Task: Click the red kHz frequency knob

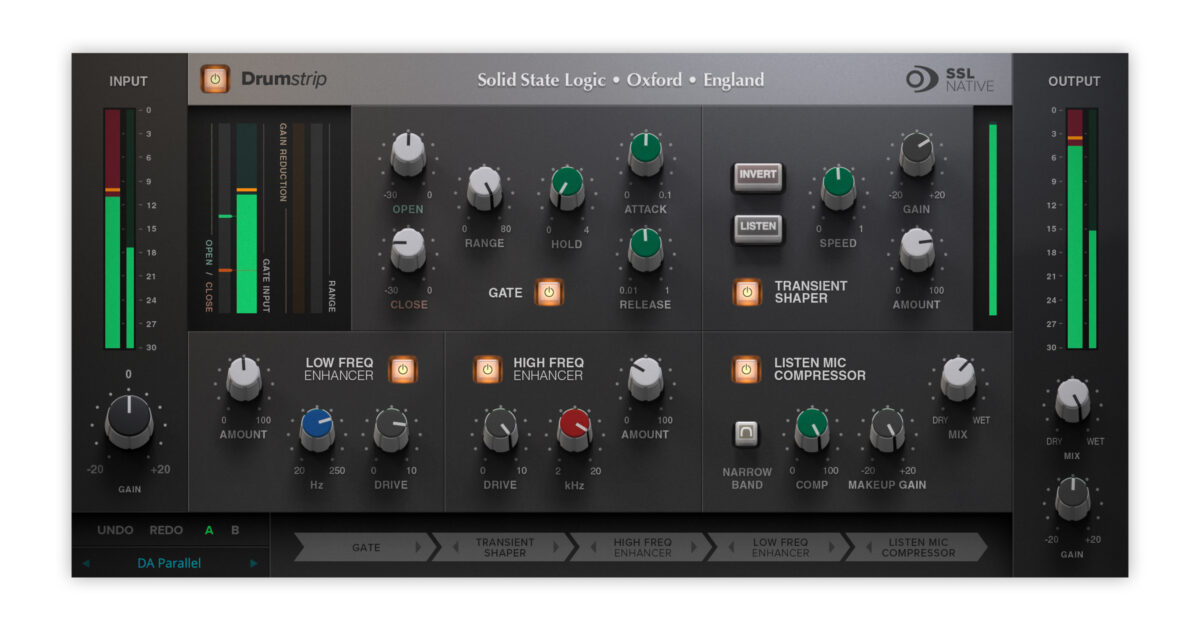Action: [x=575, y=429]
